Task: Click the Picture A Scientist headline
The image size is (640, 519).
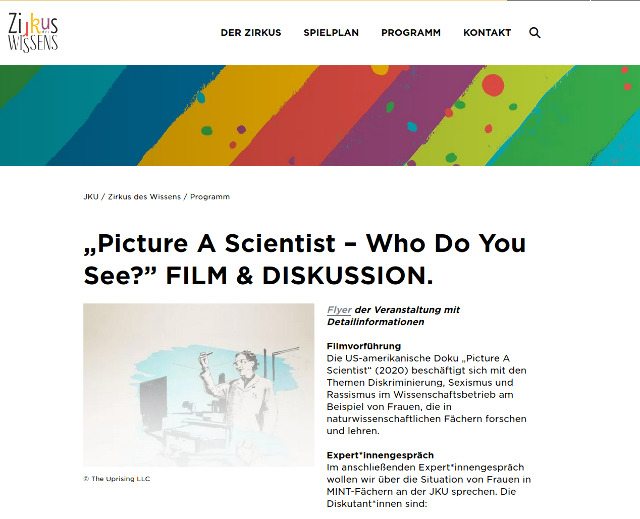Action: click(x=304, y=258)
